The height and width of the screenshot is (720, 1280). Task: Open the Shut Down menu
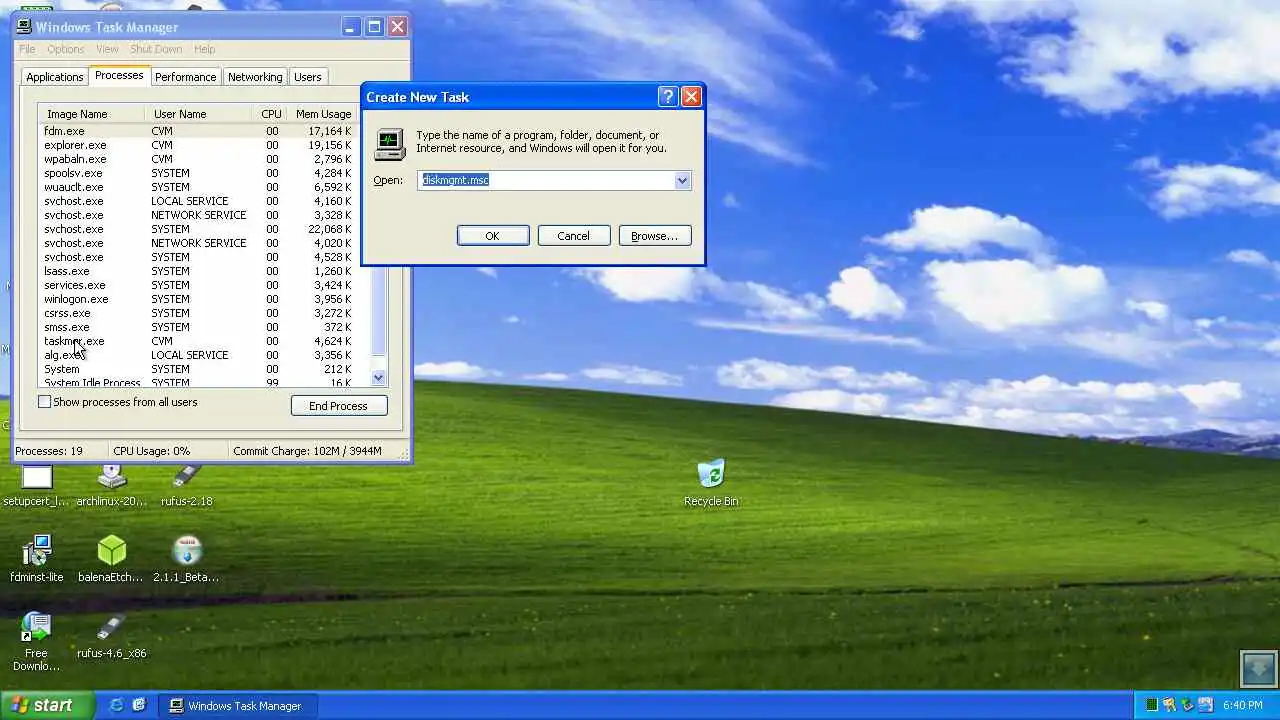(x=156, y=49)
